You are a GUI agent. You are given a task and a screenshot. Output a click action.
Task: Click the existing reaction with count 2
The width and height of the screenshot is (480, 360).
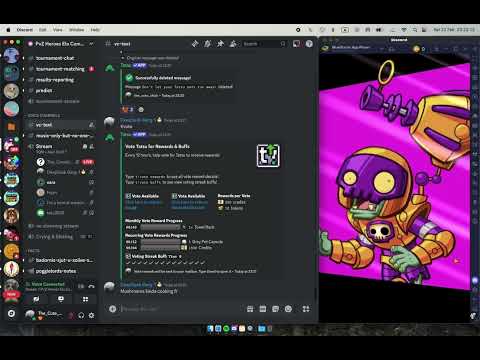(x=128, y=109)
